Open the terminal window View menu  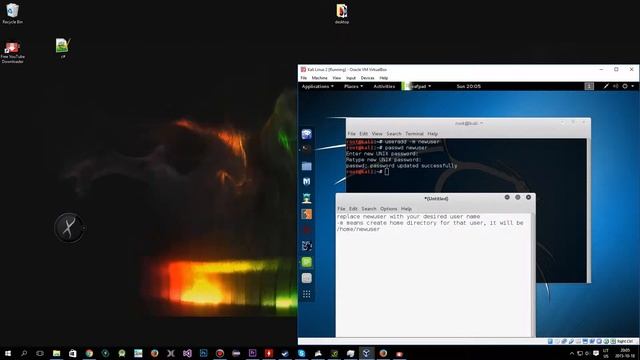pos(377,134)
